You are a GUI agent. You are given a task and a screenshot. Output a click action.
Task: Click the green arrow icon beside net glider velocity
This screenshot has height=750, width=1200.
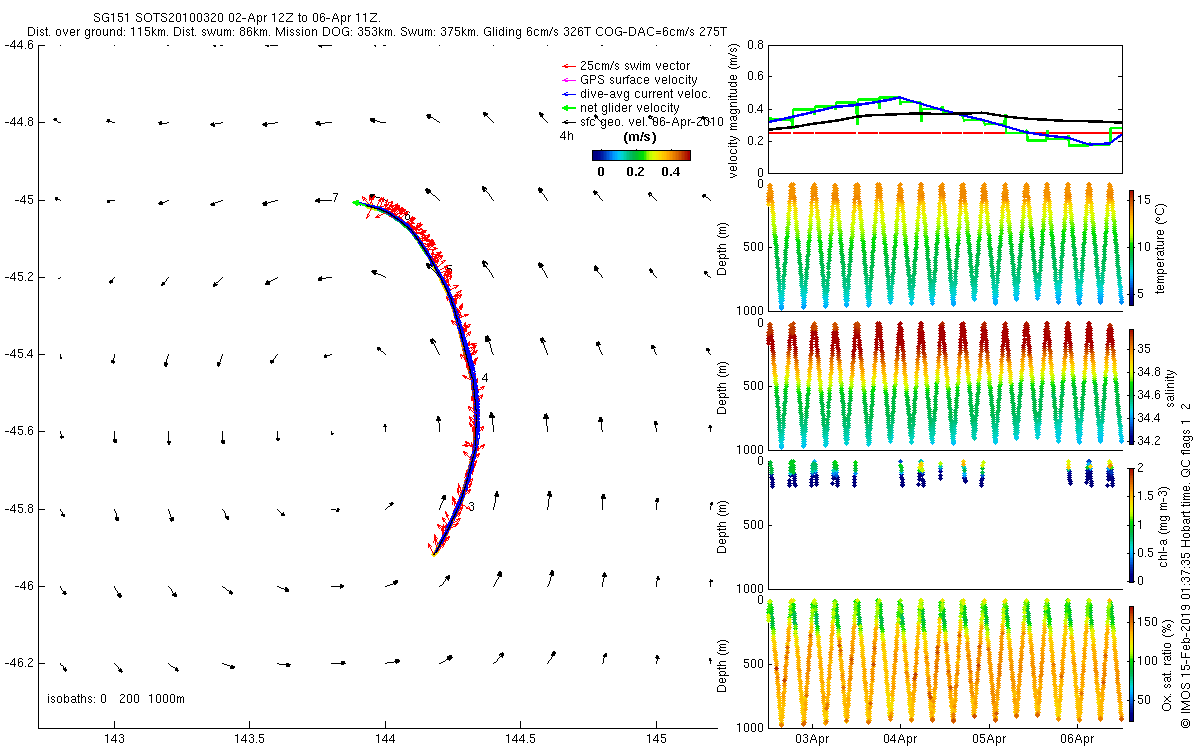[x=570, y=108]
